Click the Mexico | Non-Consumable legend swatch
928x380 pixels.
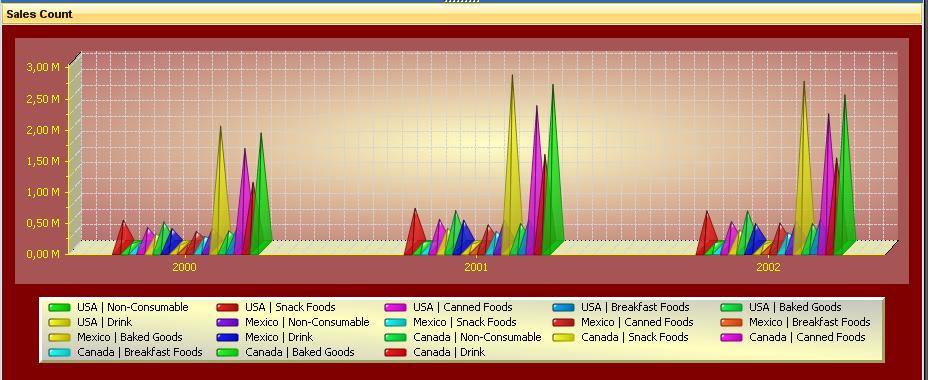pos(227,323)
